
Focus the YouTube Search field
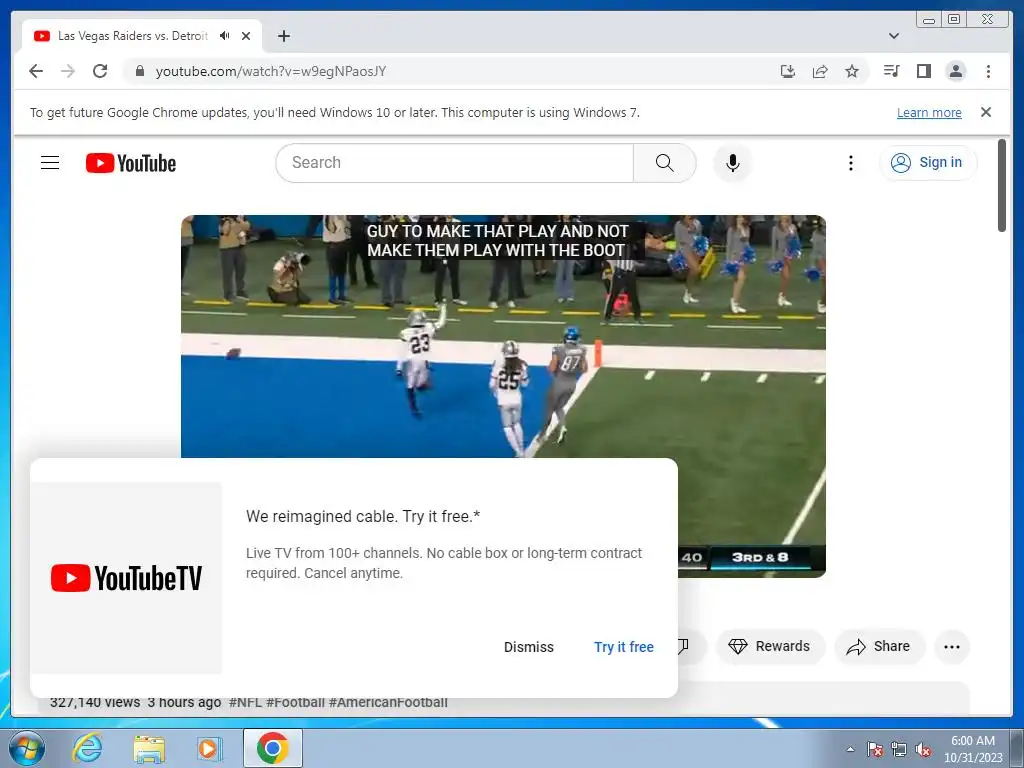[455, 163]
